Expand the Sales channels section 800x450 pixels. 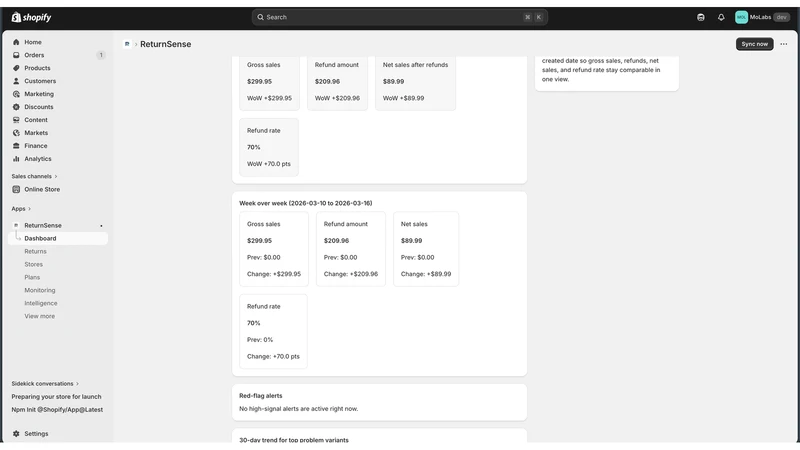34,177
